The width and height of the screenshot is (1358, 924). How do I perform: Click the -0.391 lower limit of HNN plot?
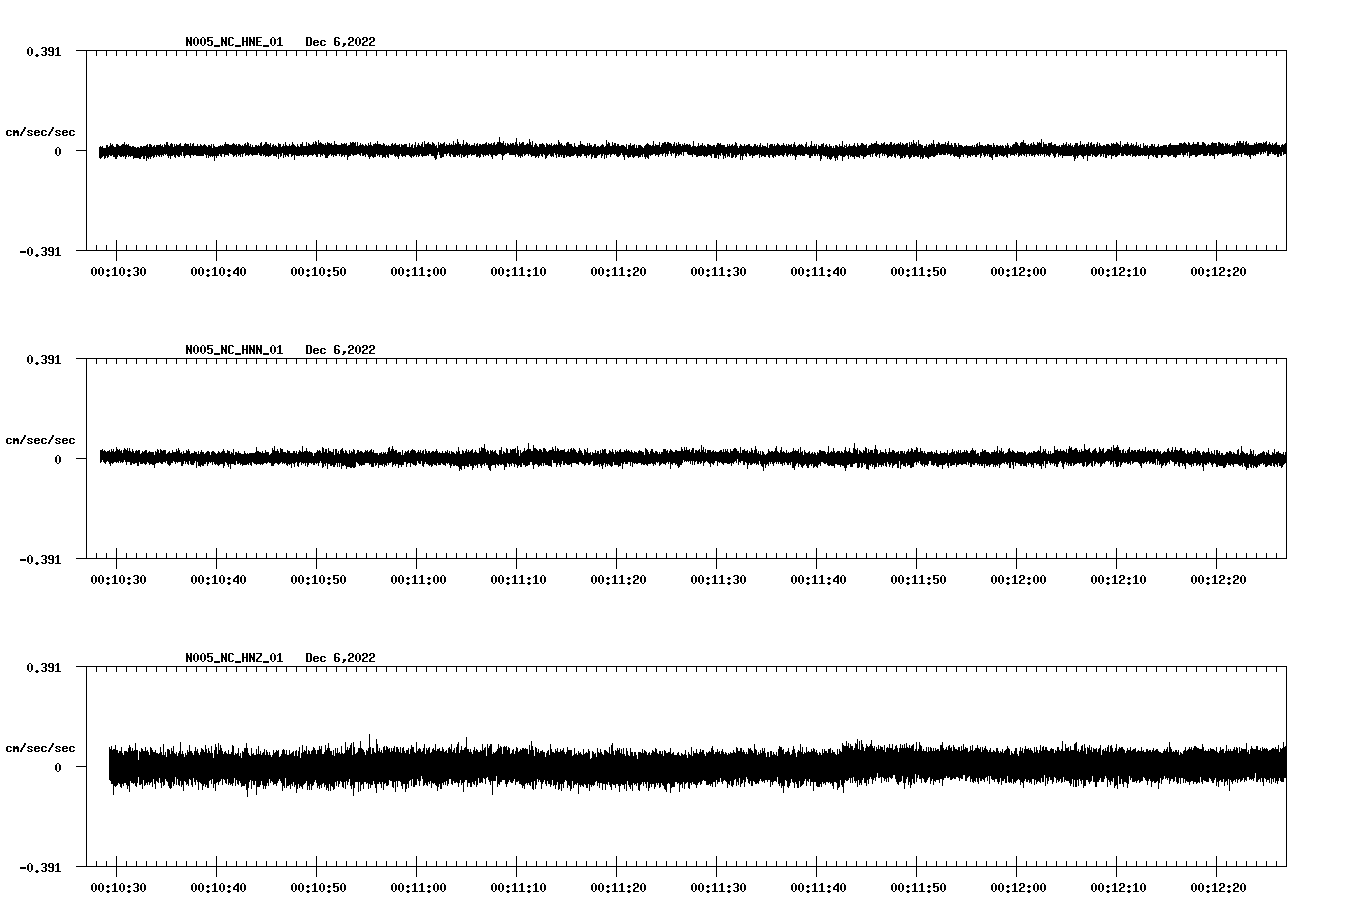click(40, 559)
